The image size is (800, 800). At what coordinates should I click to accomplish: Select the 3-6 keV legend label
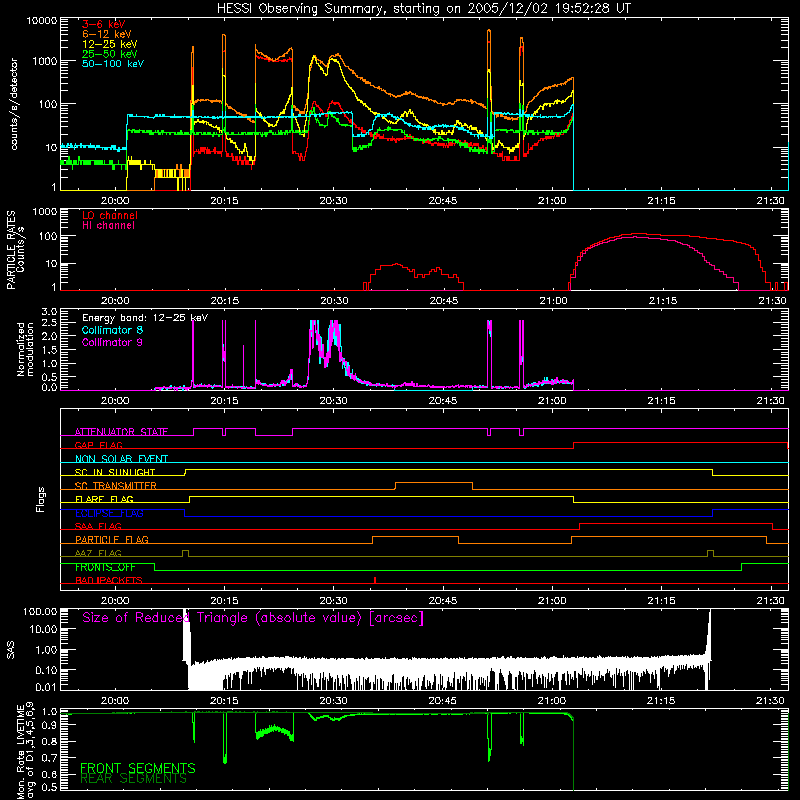click(x=104, y=24)
